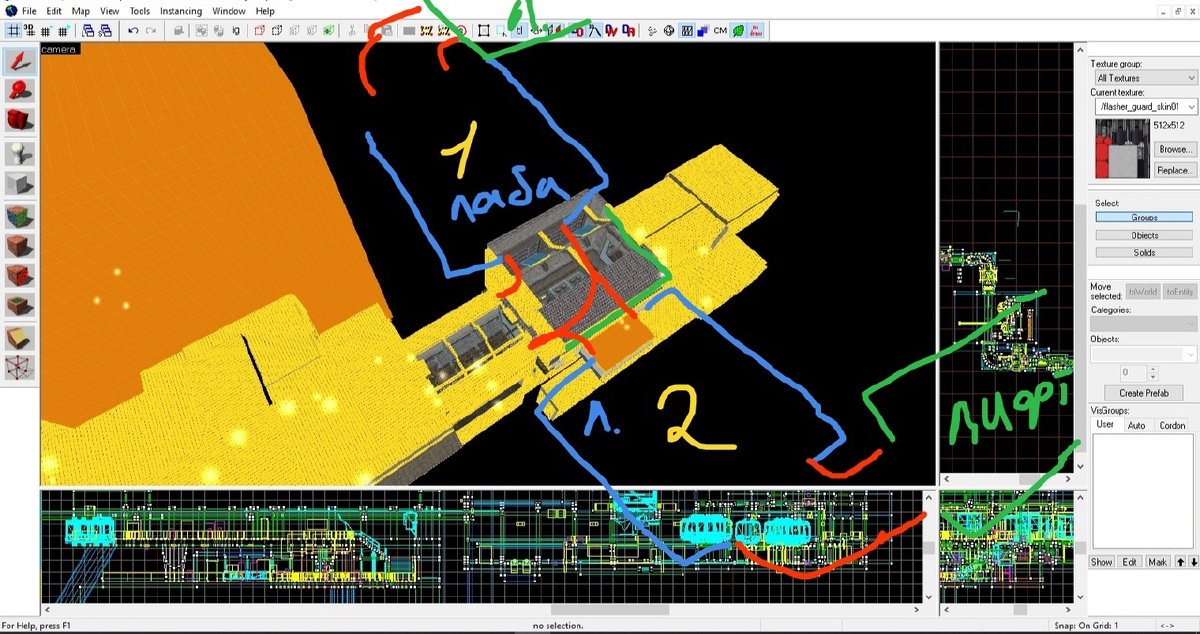The height and width of the screenshot is (634, 1200).
Task: Click the Browse... texture button
Action: [x=1174, y=149]
